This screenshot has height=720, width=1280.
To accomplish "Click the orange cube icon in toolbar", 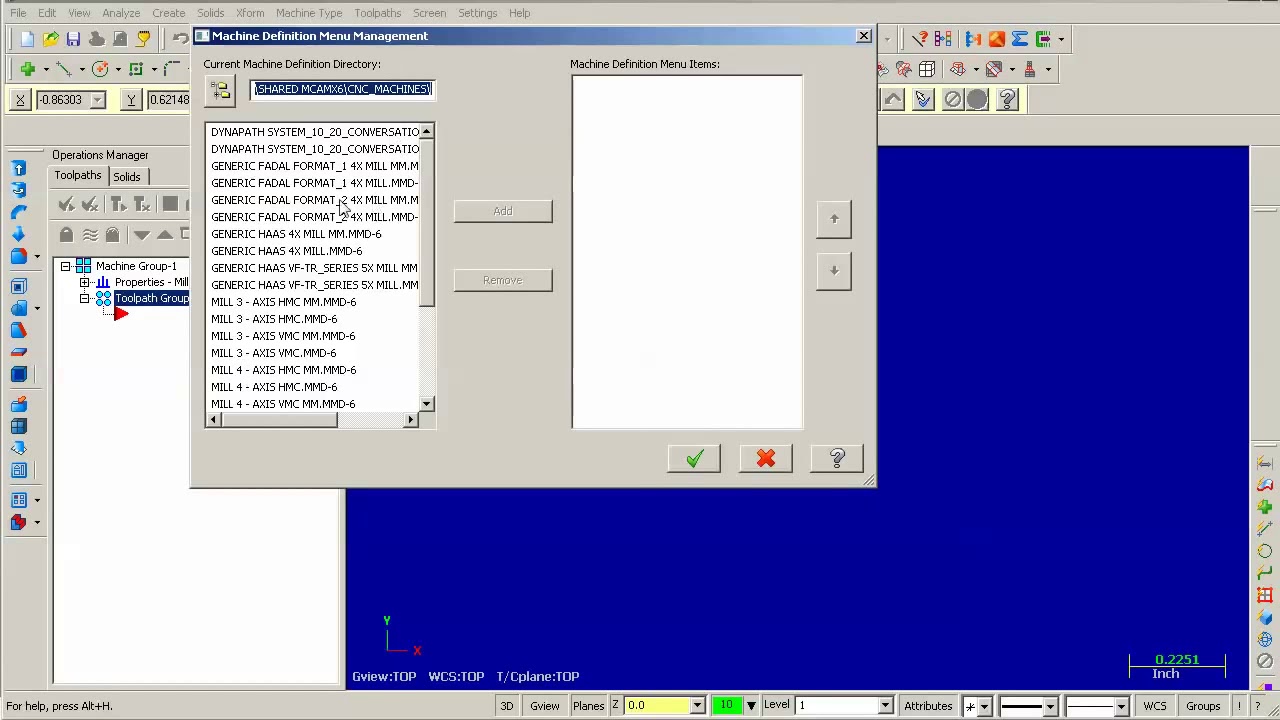I will 996,39.
